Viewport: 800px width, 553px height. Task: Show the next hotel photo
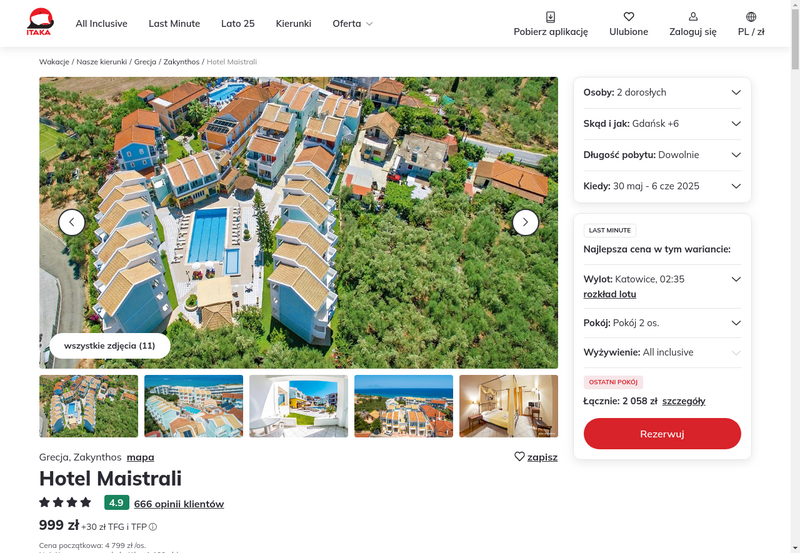pos(525,222)
